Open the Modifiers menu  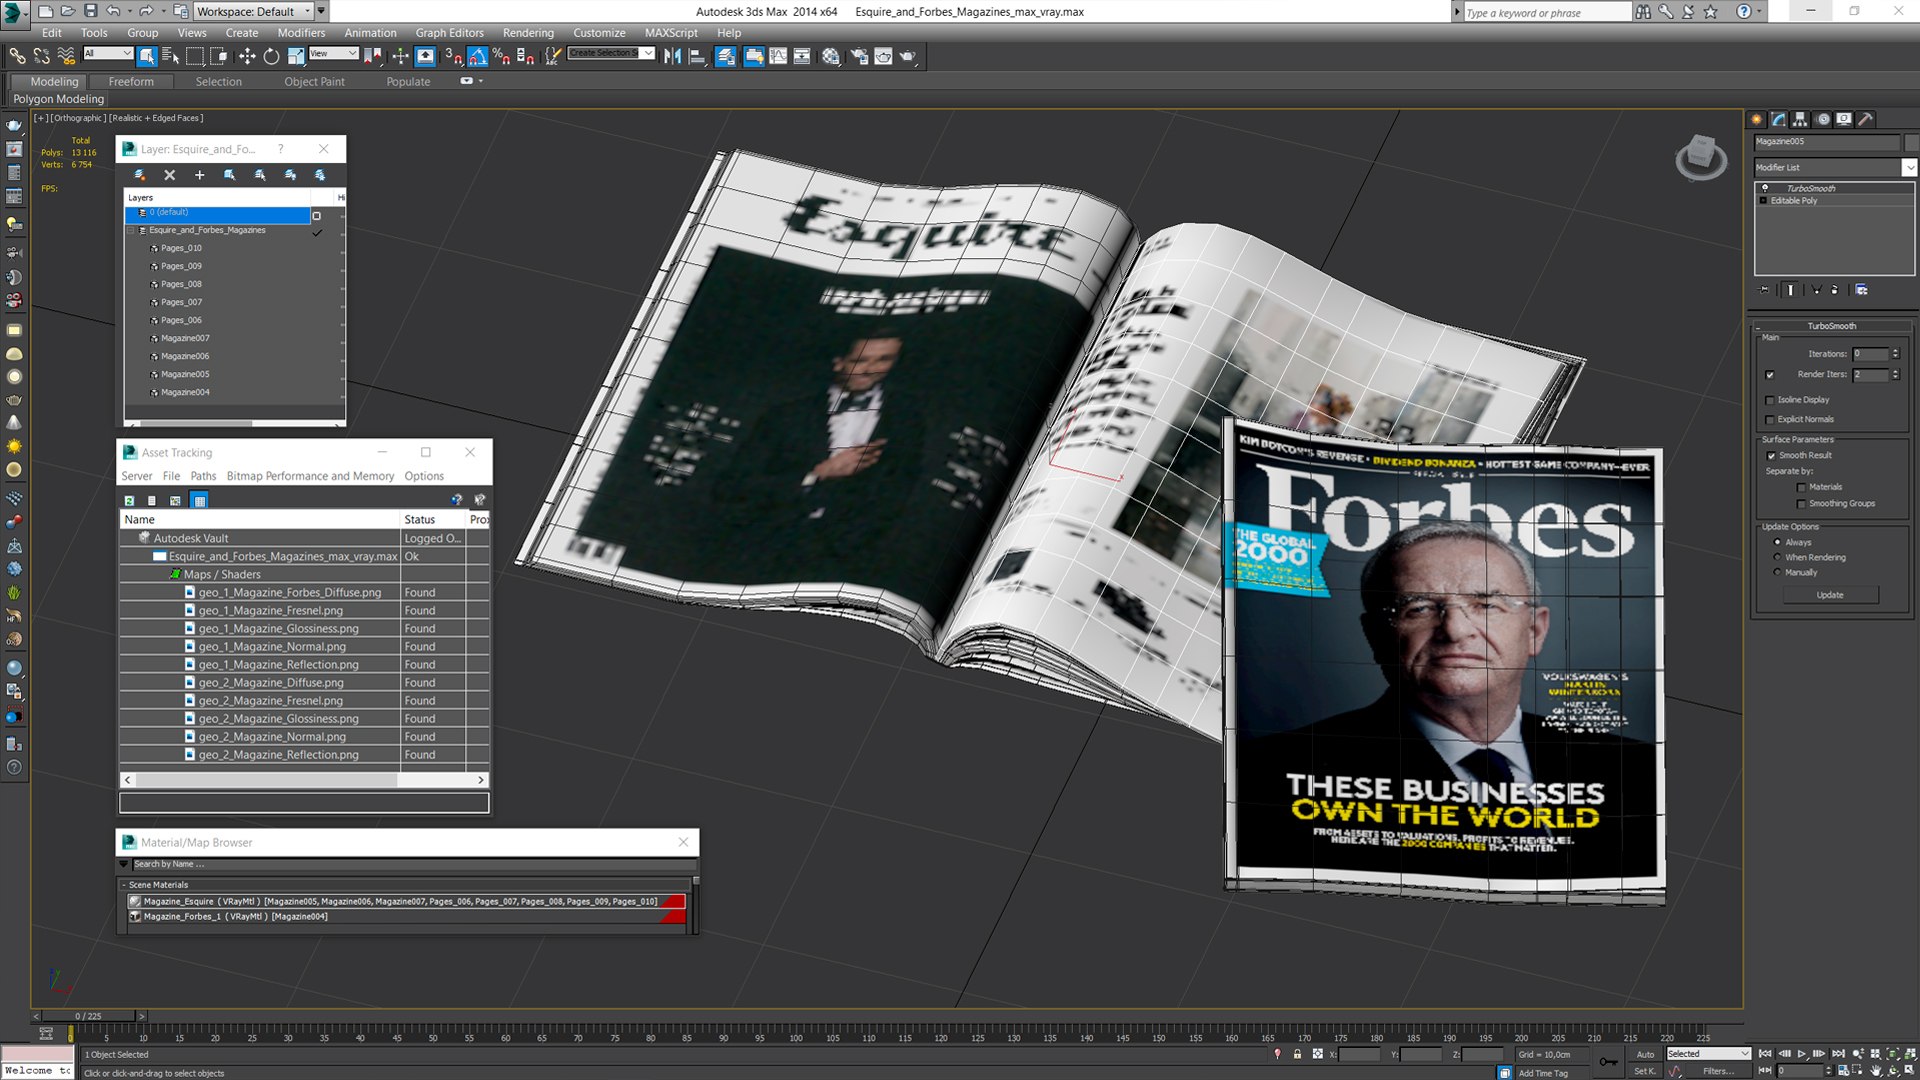click(301, 33)
